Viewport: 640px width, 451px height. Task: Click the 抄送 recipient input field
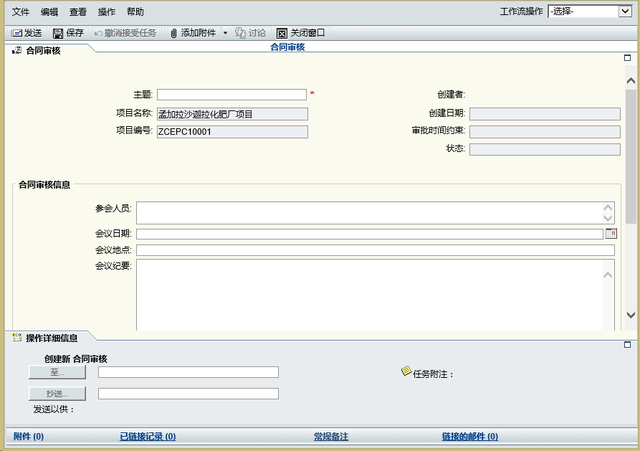click(x=188, y=393)
